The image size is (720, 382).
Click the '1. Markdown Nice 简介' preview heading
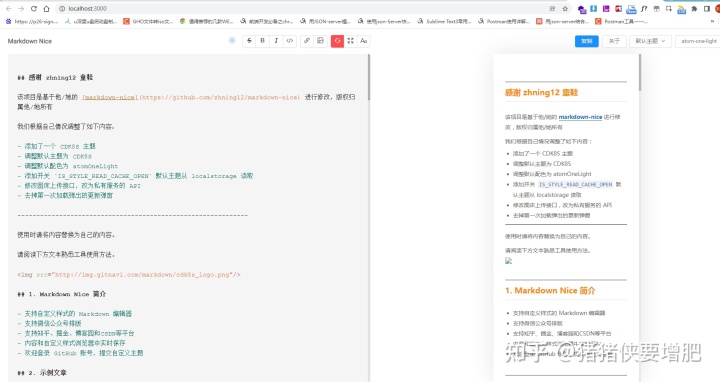pyautogui.click(x=550, y=291)
